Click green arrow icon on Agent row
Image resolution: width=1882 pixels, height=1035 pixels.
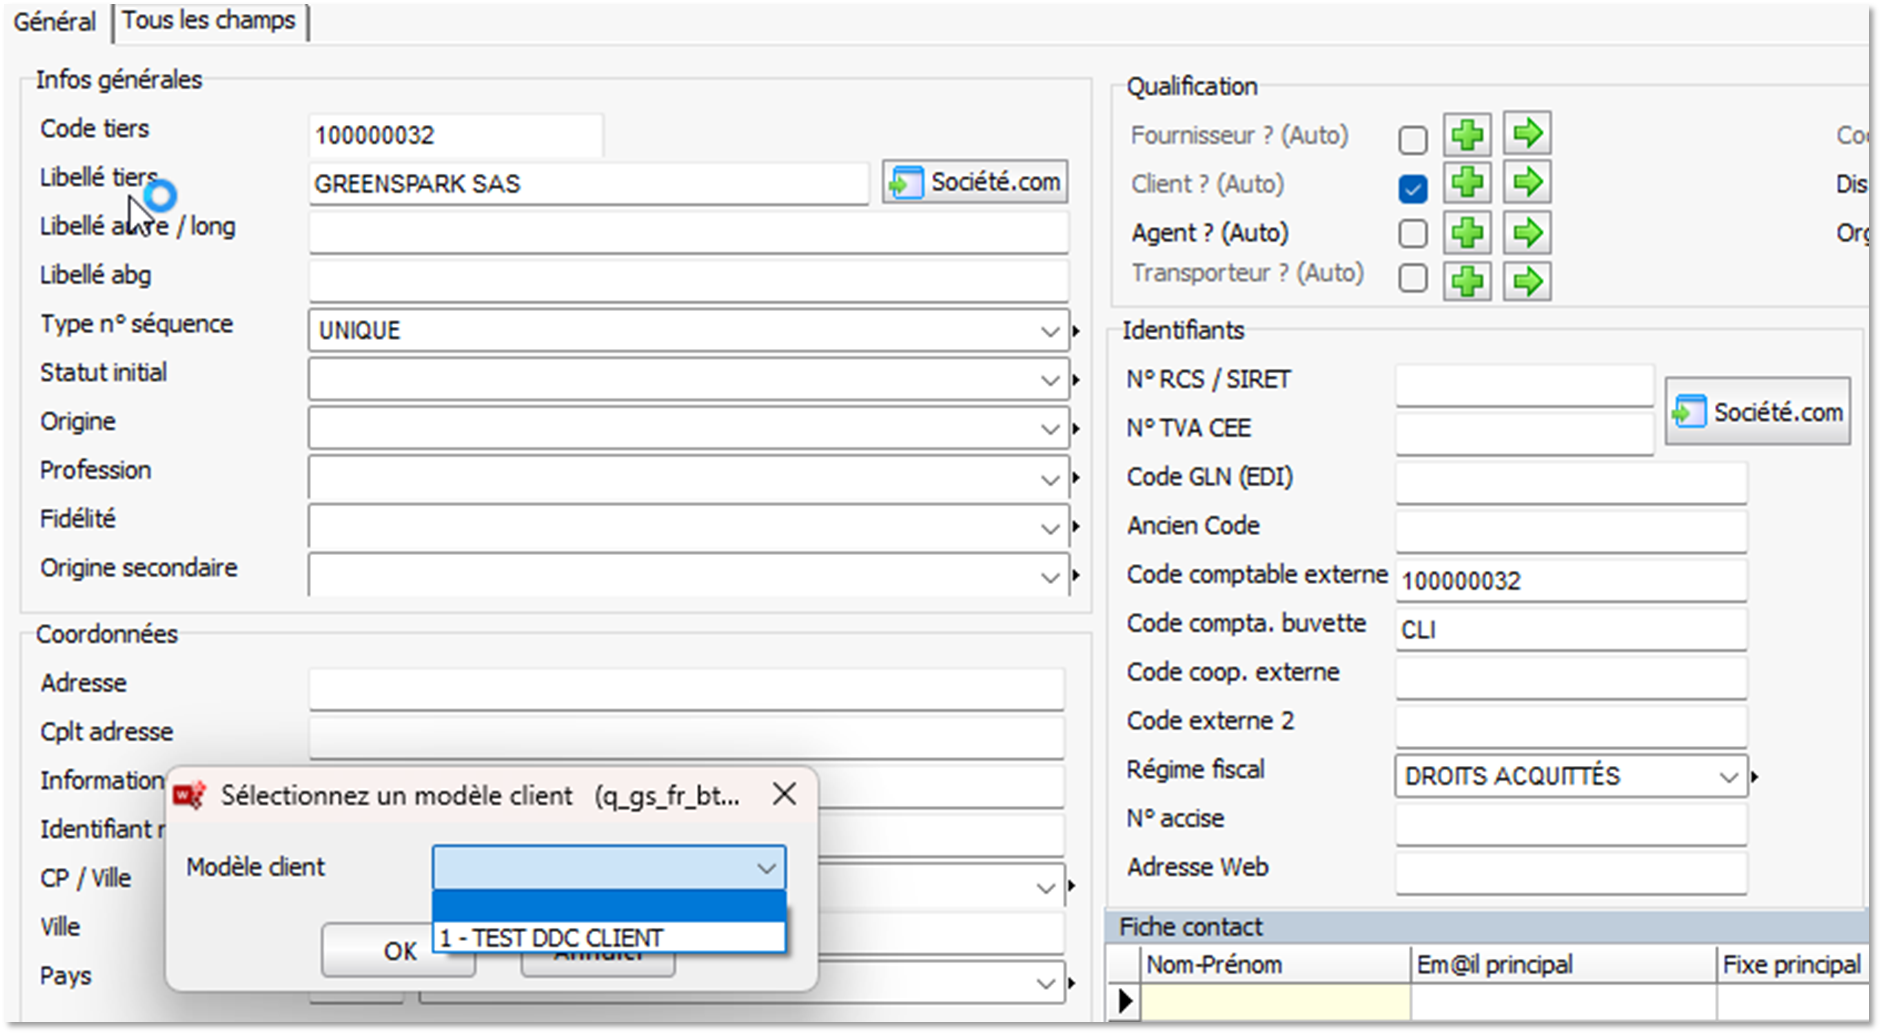click(1527, 233)
